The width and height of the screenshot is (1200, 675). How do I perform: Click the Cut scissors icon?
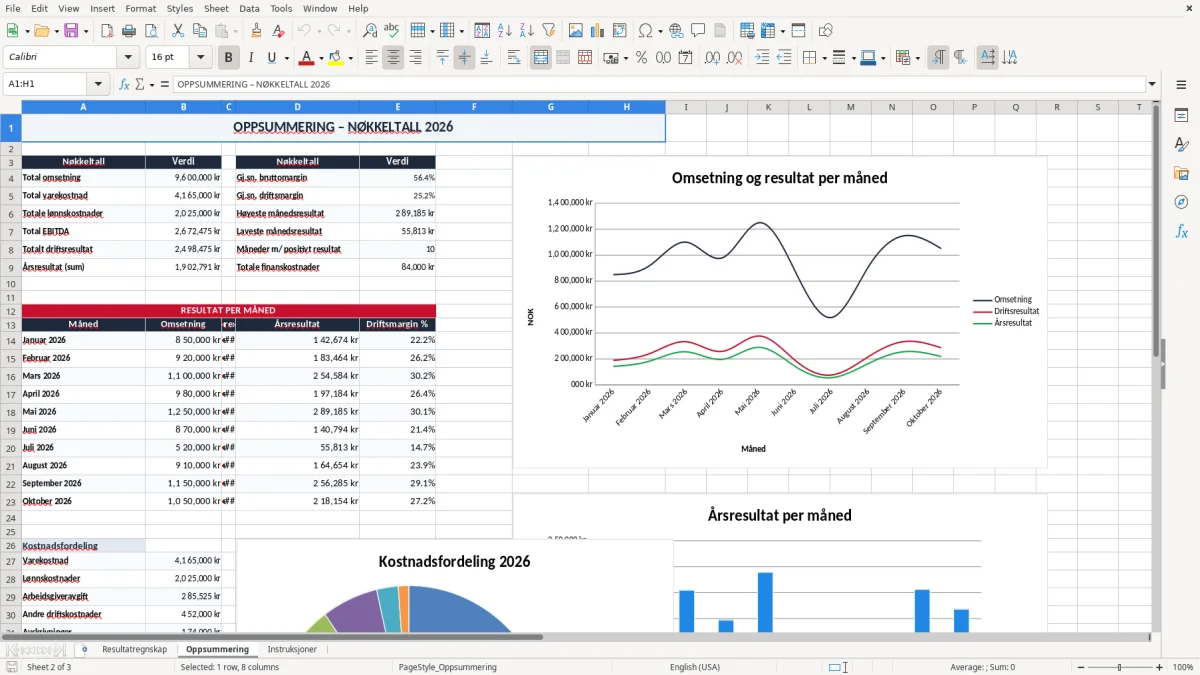[177, 31]
